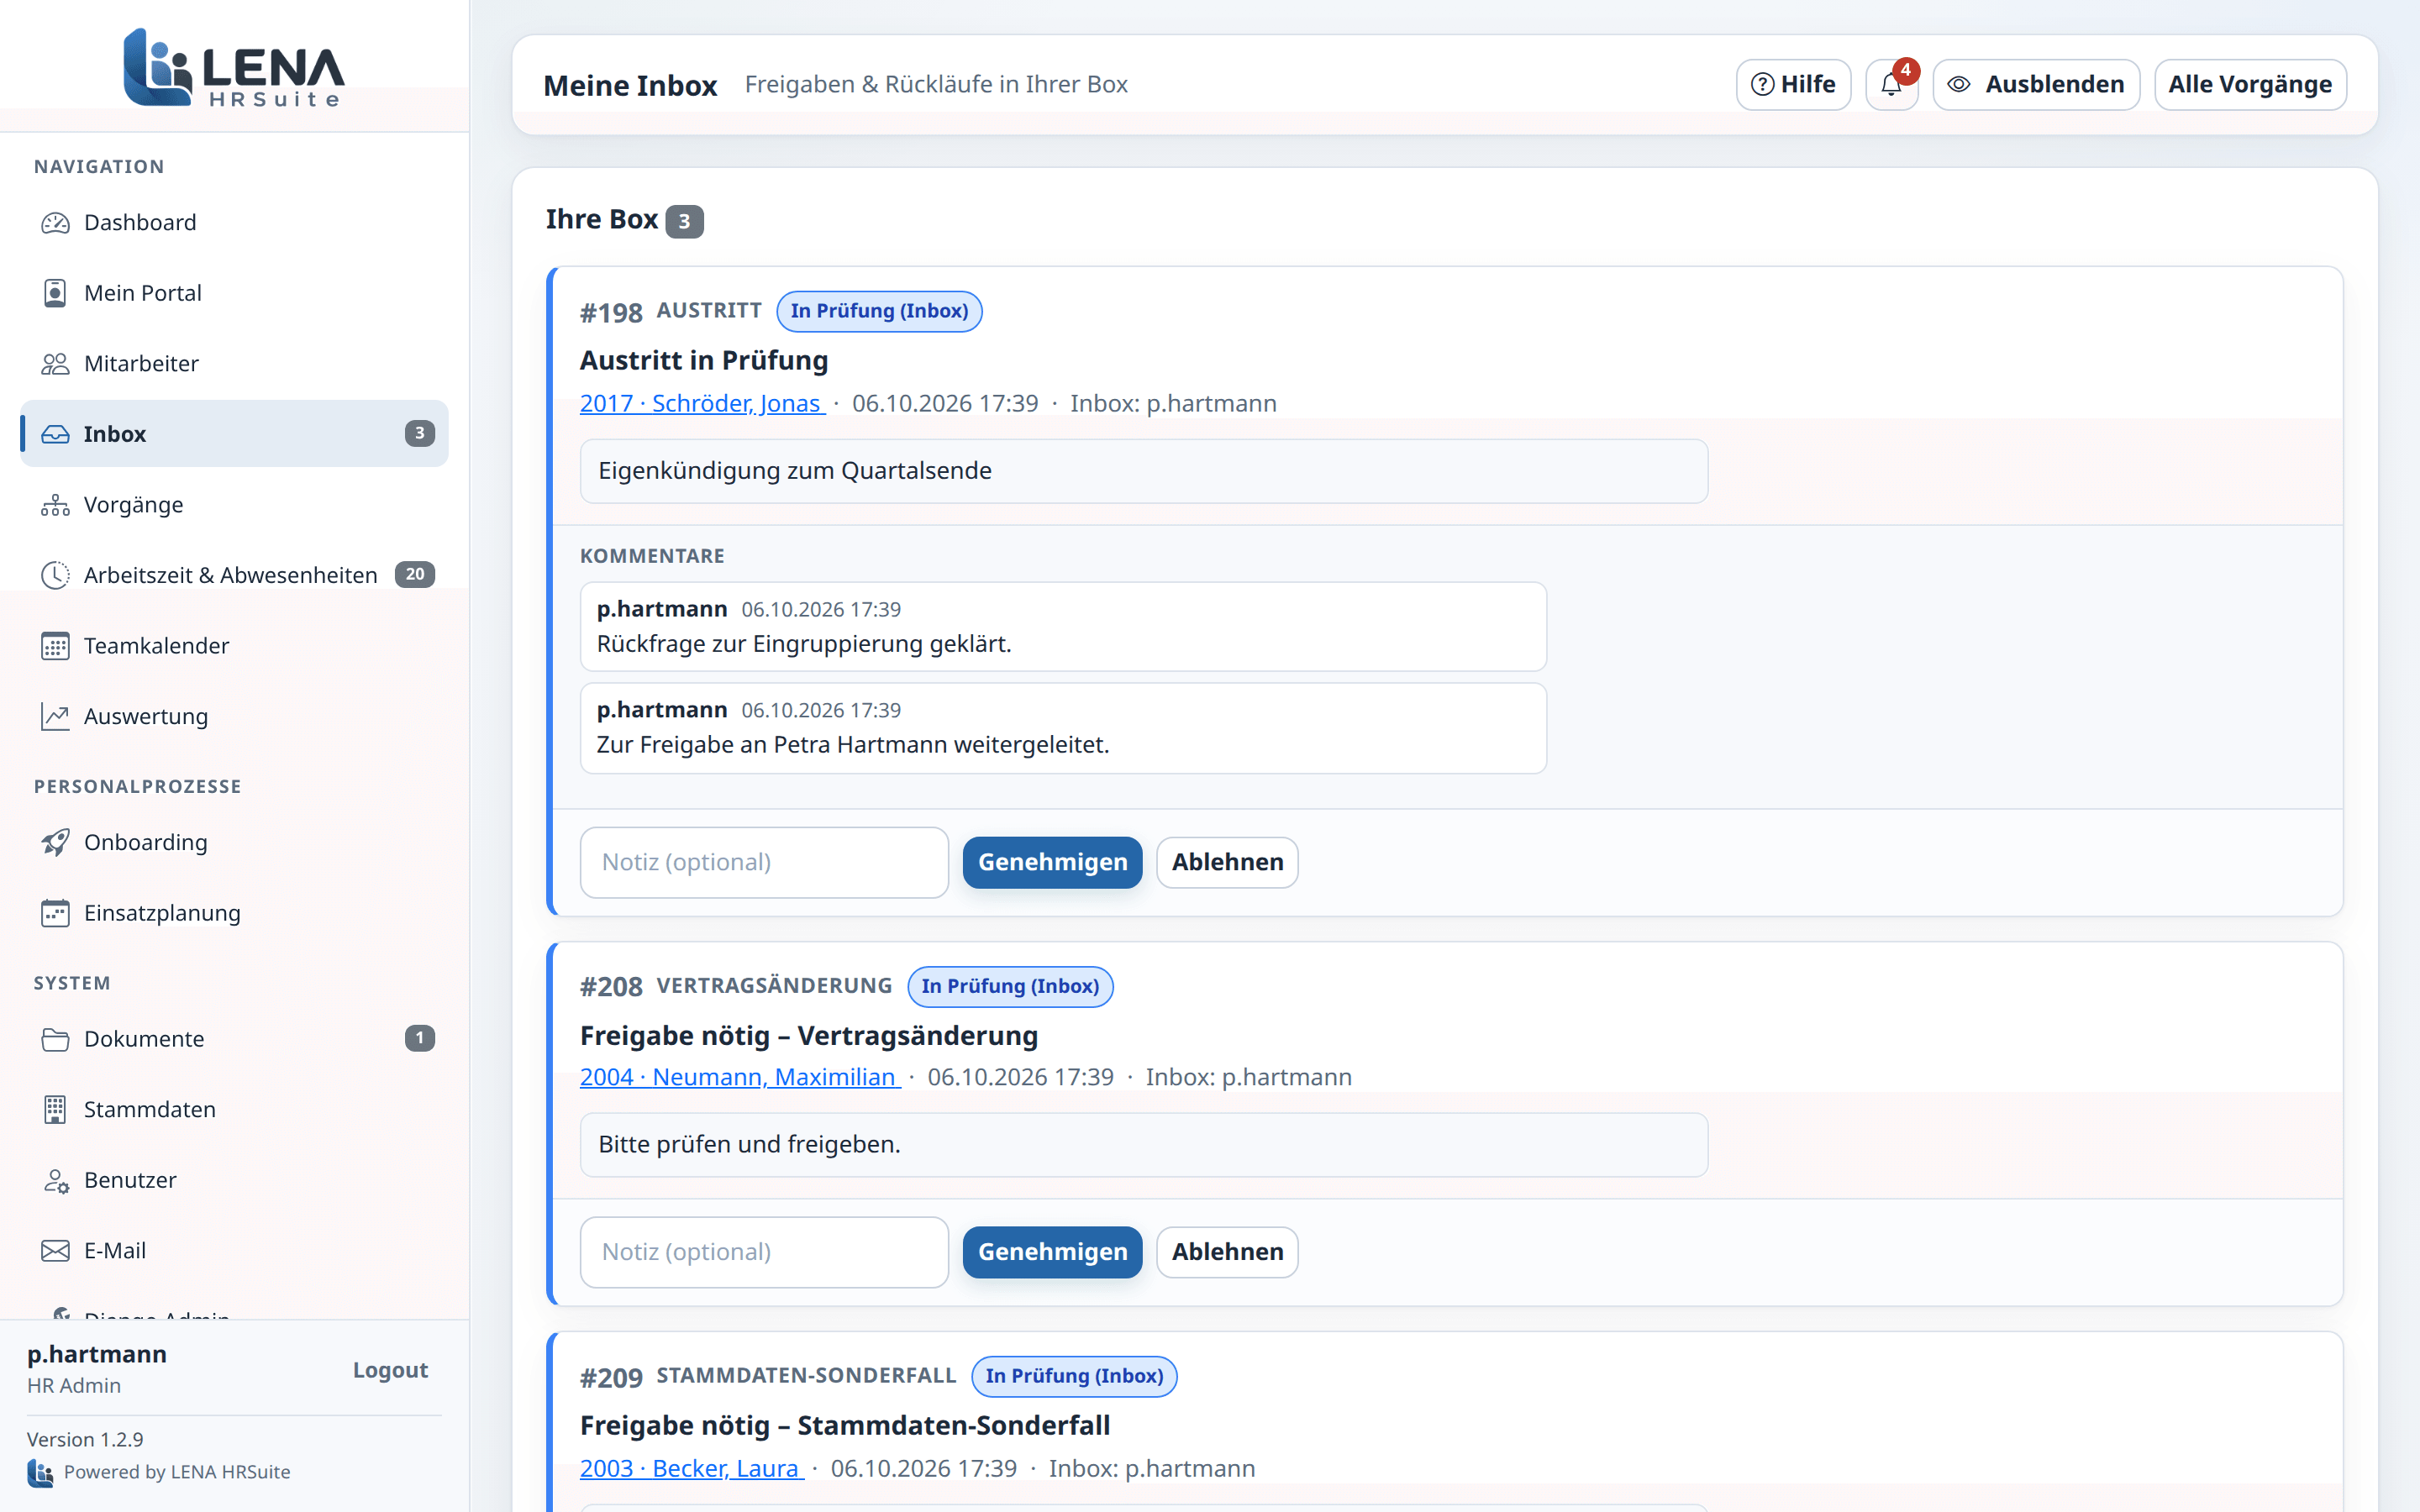Approve case #198 with Genehmigen

point(1052,862)
